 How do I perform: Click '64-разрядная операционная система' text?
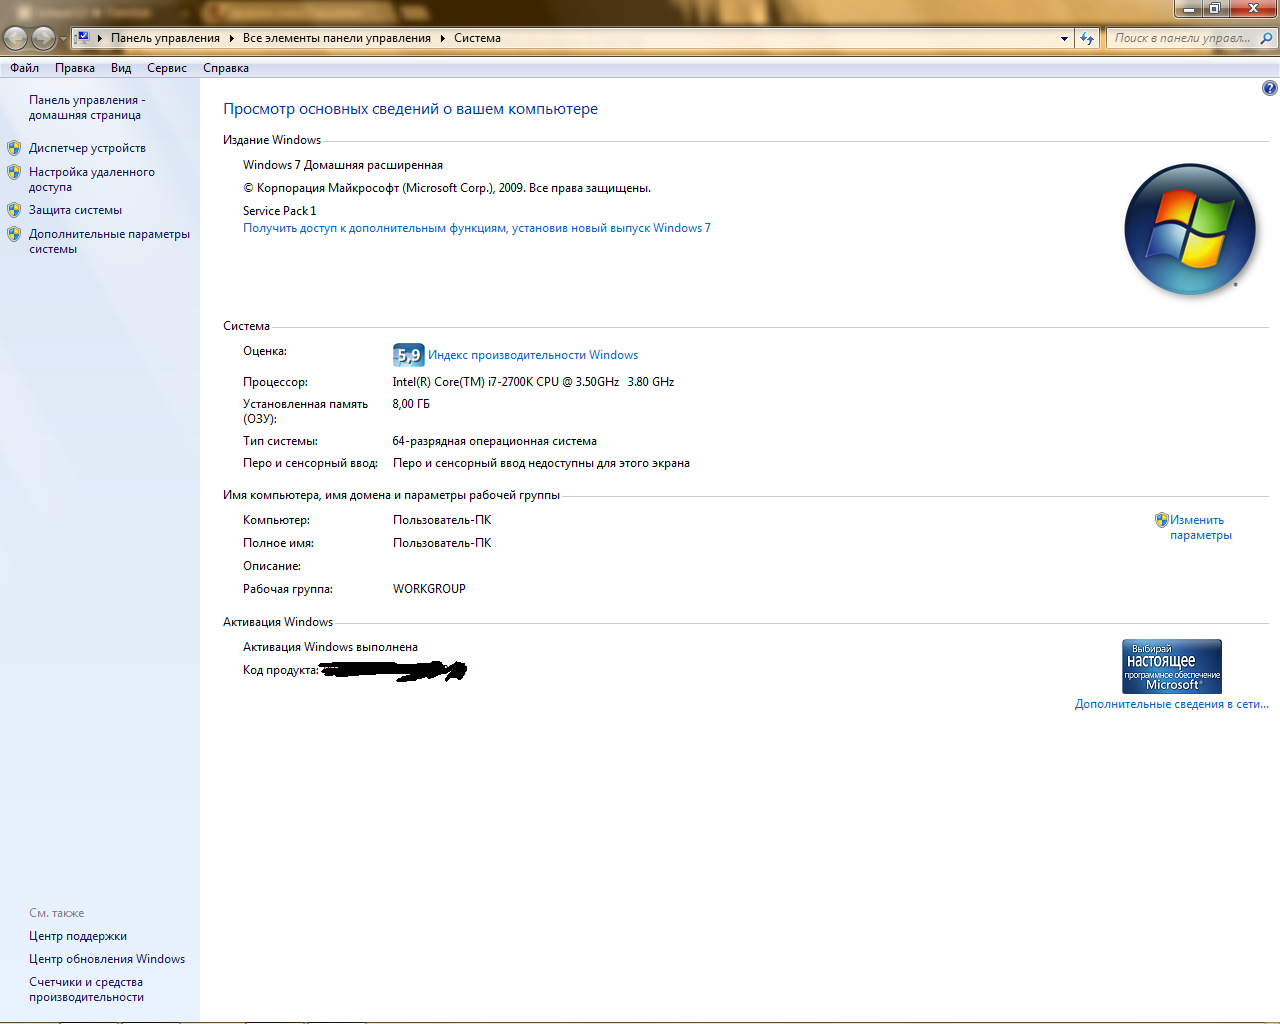(x=495, y=441)
